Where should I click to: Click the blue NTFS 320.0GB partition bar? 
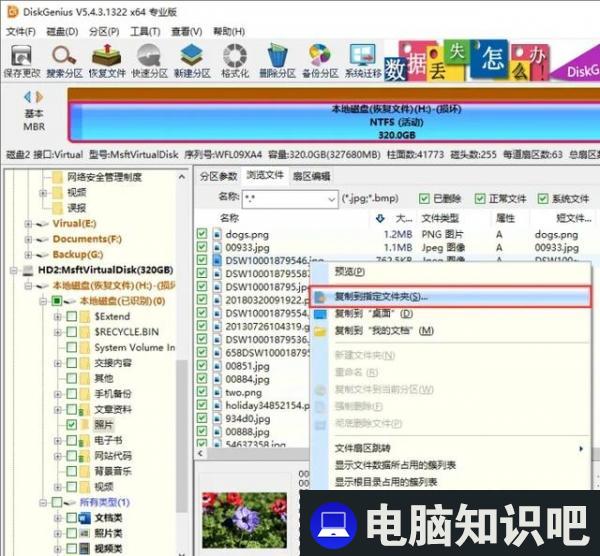[334, 122]
